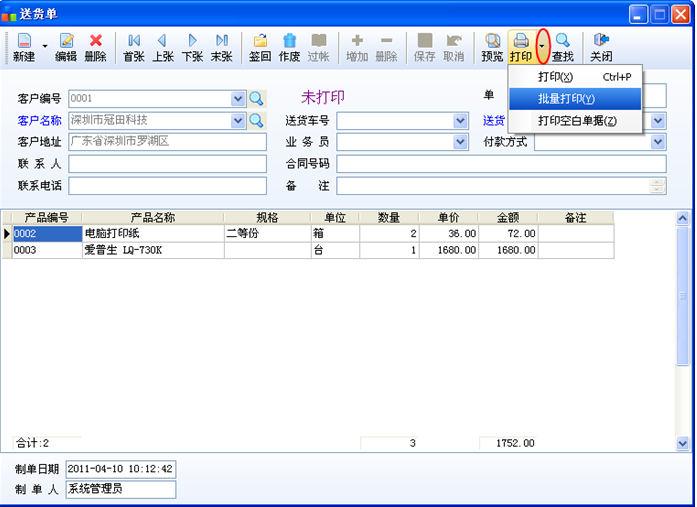Screen dimensions: 697x507
Task: Click the vertical scrollbar thumb
Action: tap(682, 296)
